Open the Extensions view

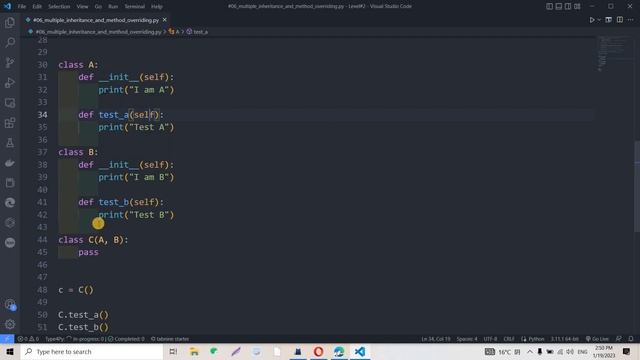[x=10, y=122]
